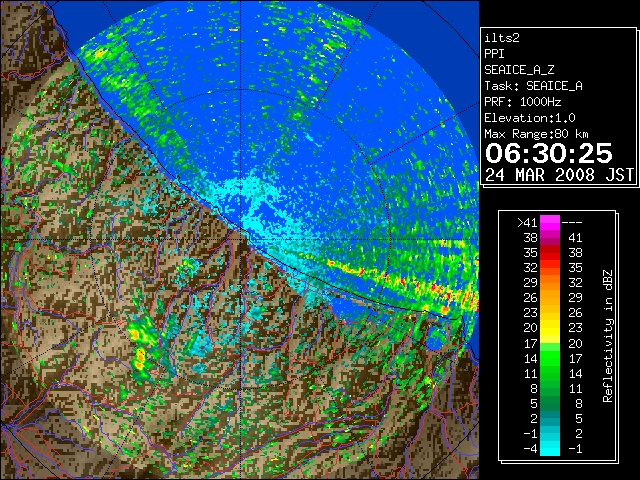Screen dimensions: 640x480
Task: Click the 'ilts2' site label
Action: [502, 38]
